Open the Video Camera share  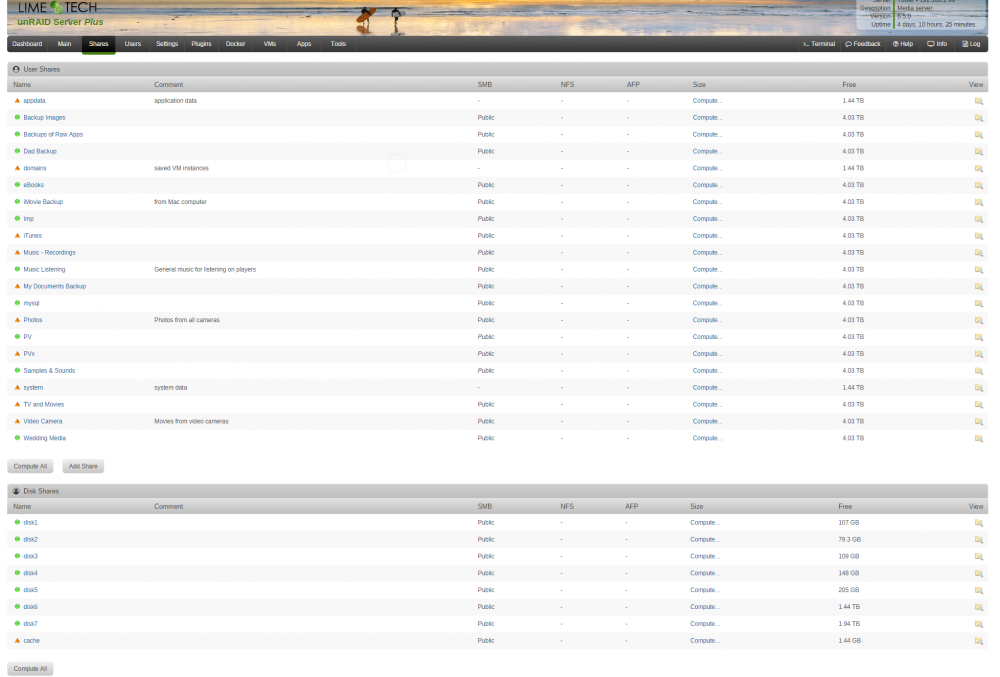pyautogui.click(x=43, y=421)
